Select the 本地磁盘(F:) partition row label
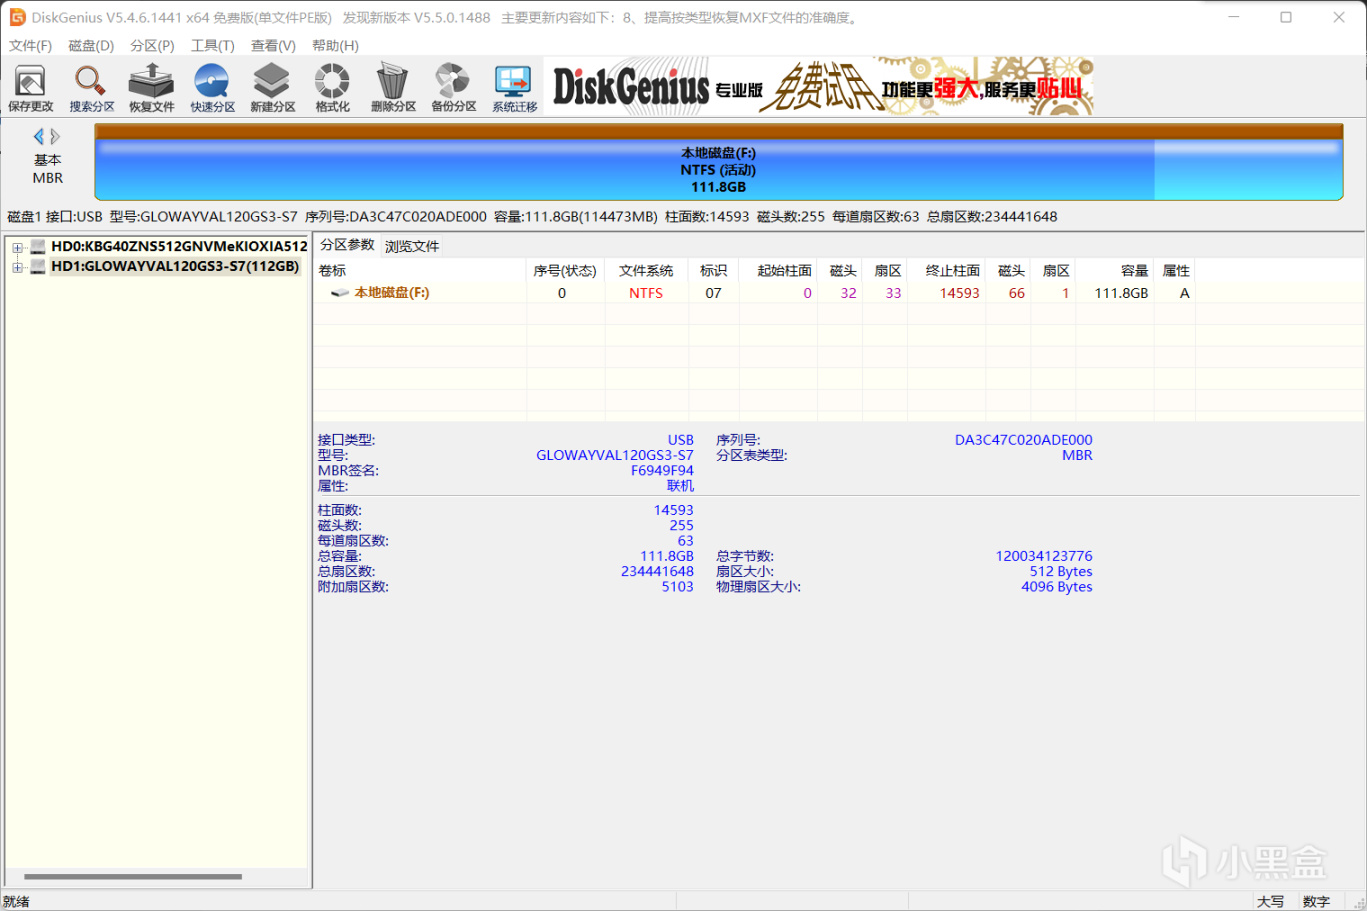This screenshot has height=911, width=1367. click(391, 293)
